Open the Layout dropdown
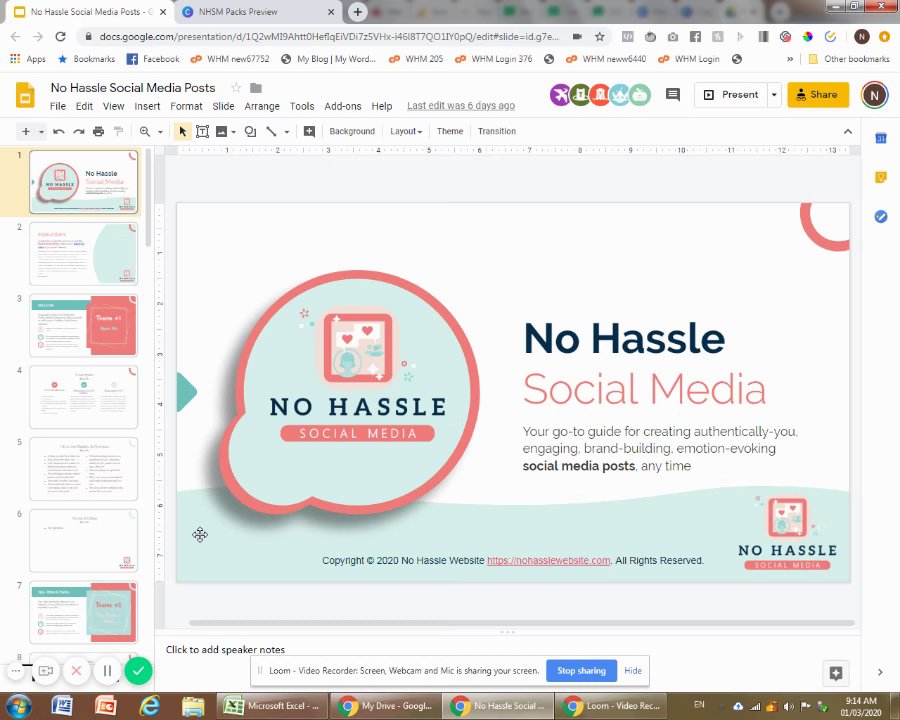Image resolution: width=900 pixels, height=720 pixels. tap(406, 131)
